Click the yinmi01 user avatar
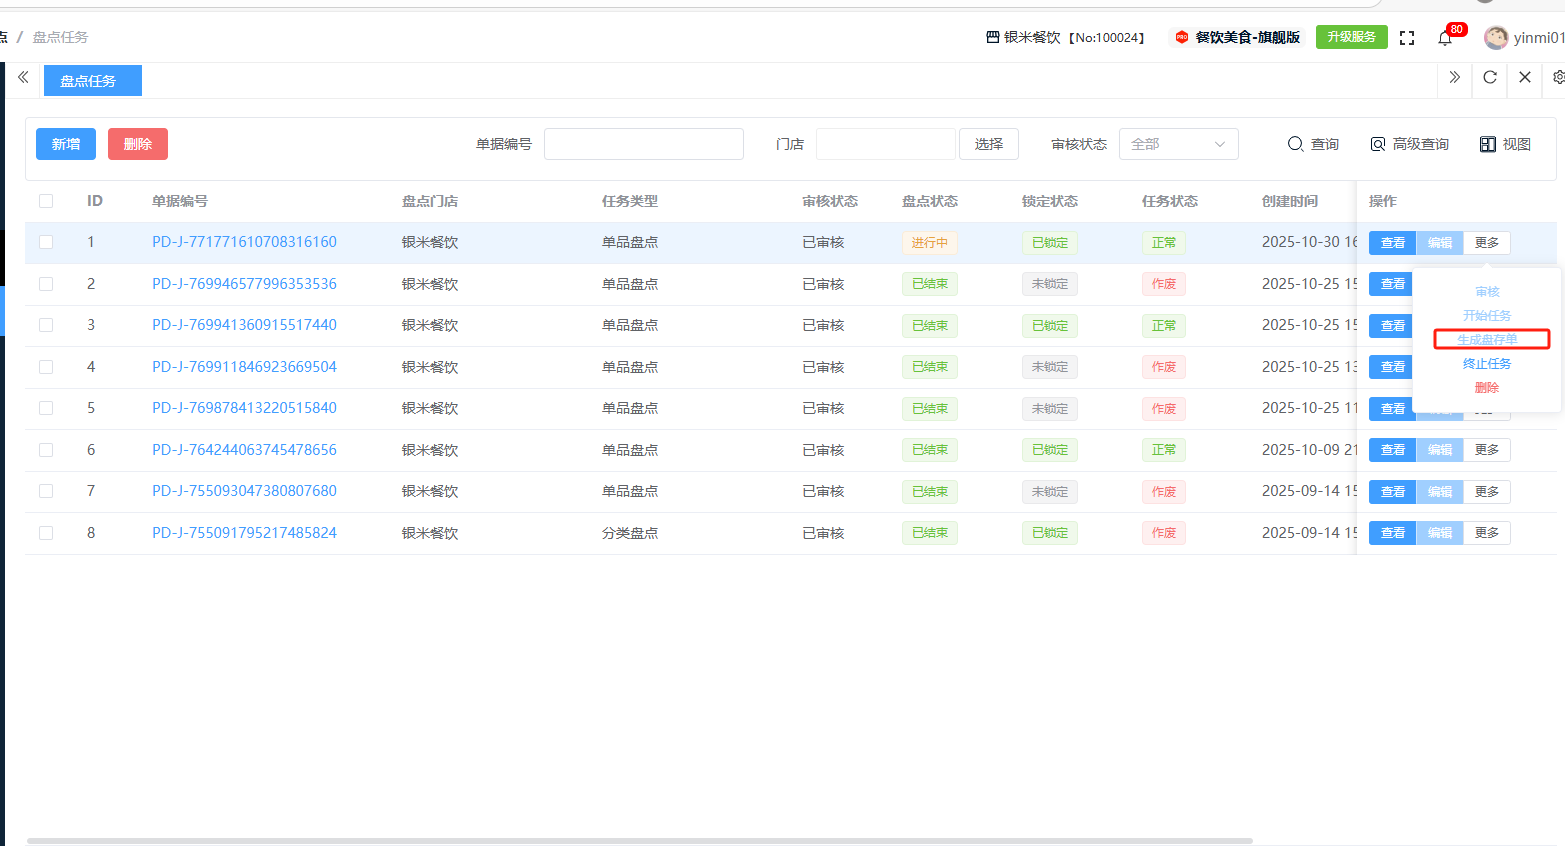1565x846 pixels. click(1496, 38)
